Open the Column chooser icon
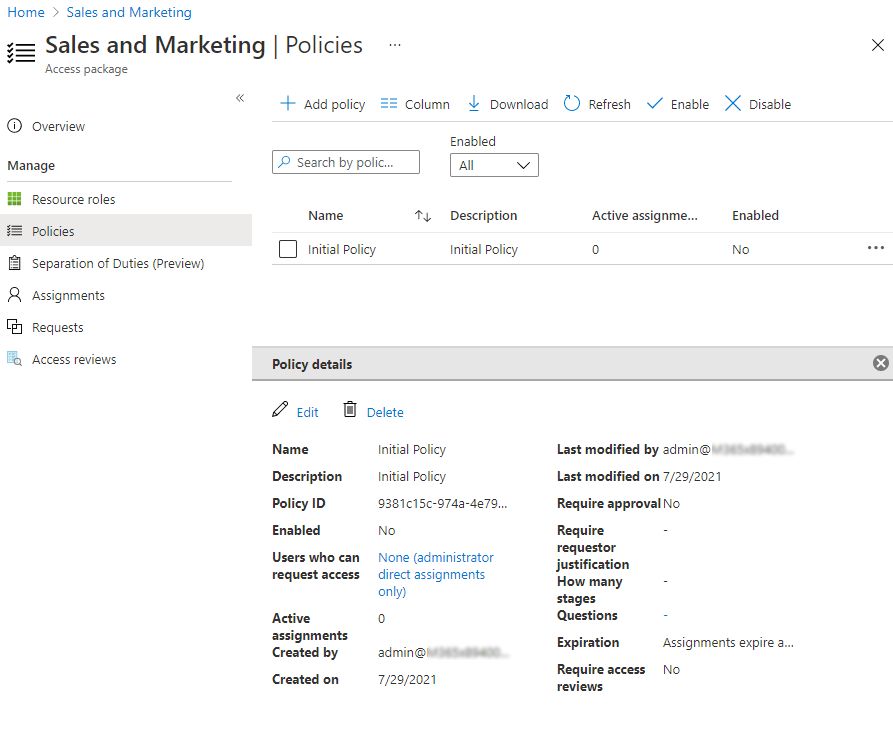 tap(389, 104)
